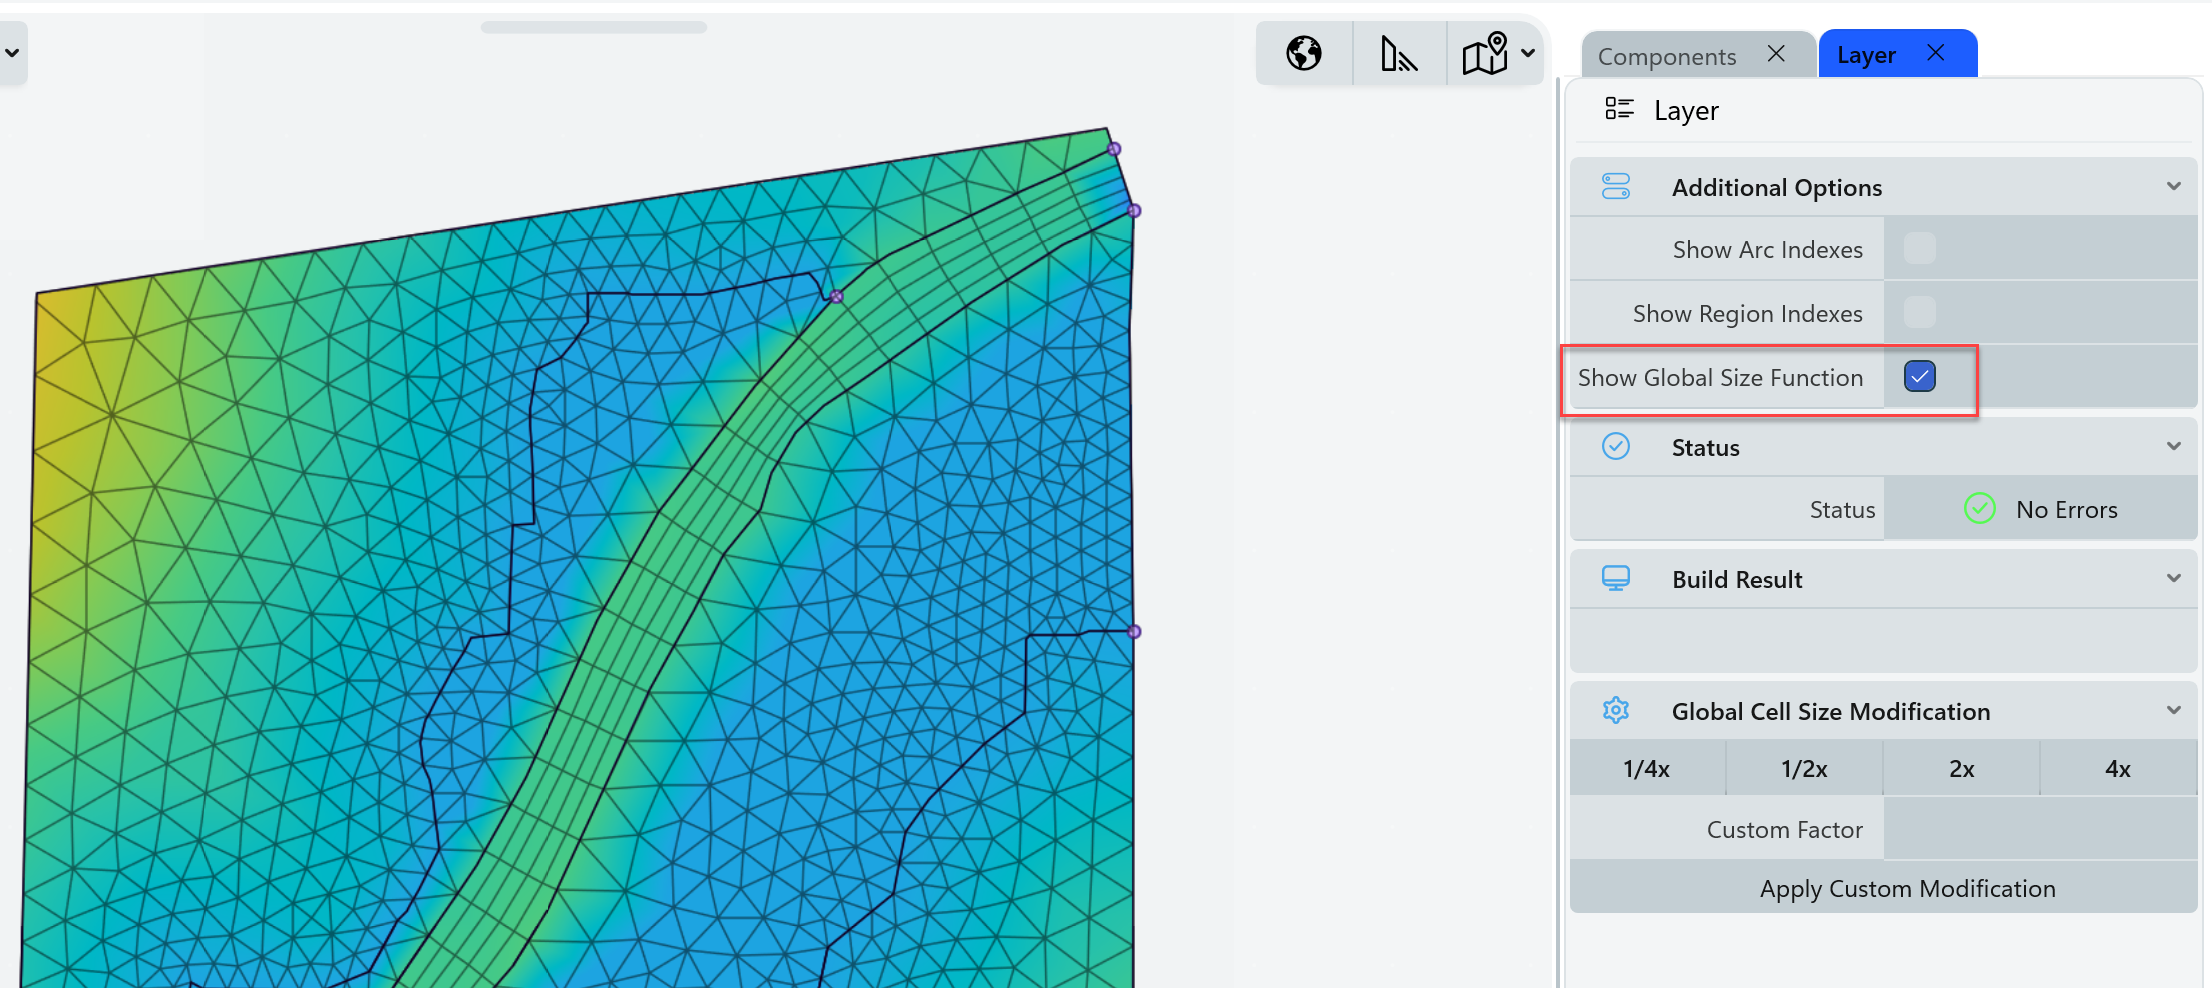The width and height of the screenshot is (2212, 988).
Task: Click the Layer list icon in header
Action: point(1618,109)
